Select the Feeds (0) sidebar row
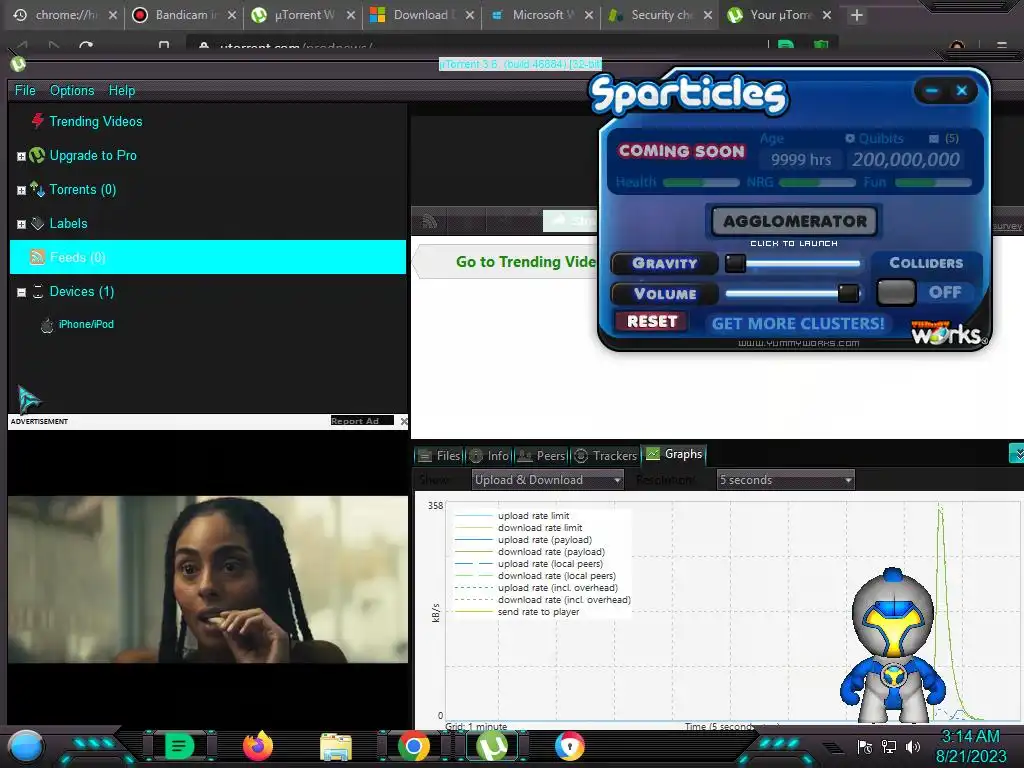The width and height of the screenshot is (1024, 768). (208, 257)
